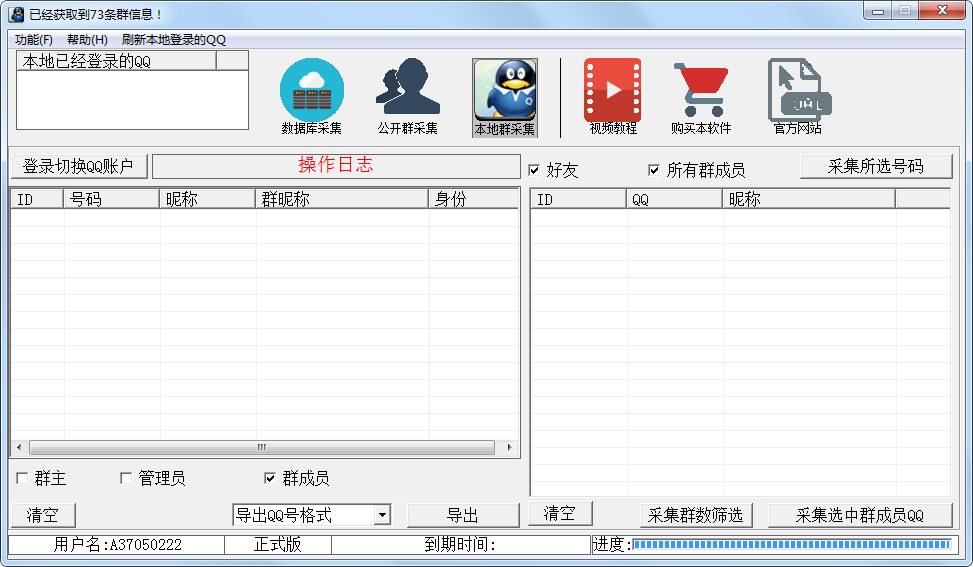This screenshot has height=567, width=973.
Task: Open the 视频教程 video tutorial icon
Action: click(612, 90)
